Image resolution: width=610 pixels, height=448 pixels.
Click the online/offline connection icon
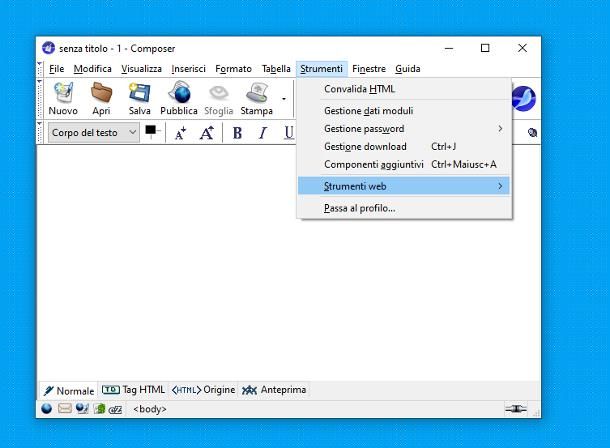coord(516,409)
